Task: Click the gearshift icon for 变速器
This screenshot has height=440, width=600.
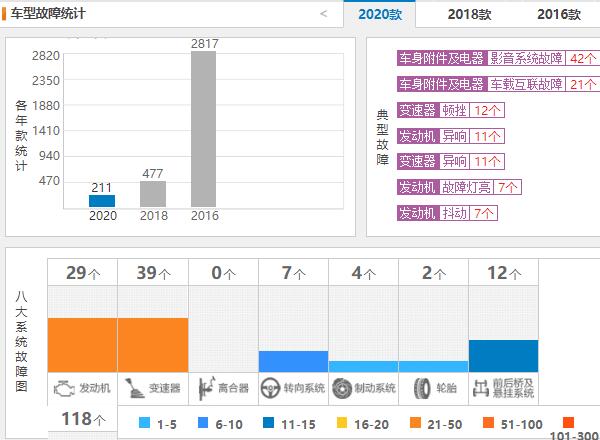Action: 135,388
